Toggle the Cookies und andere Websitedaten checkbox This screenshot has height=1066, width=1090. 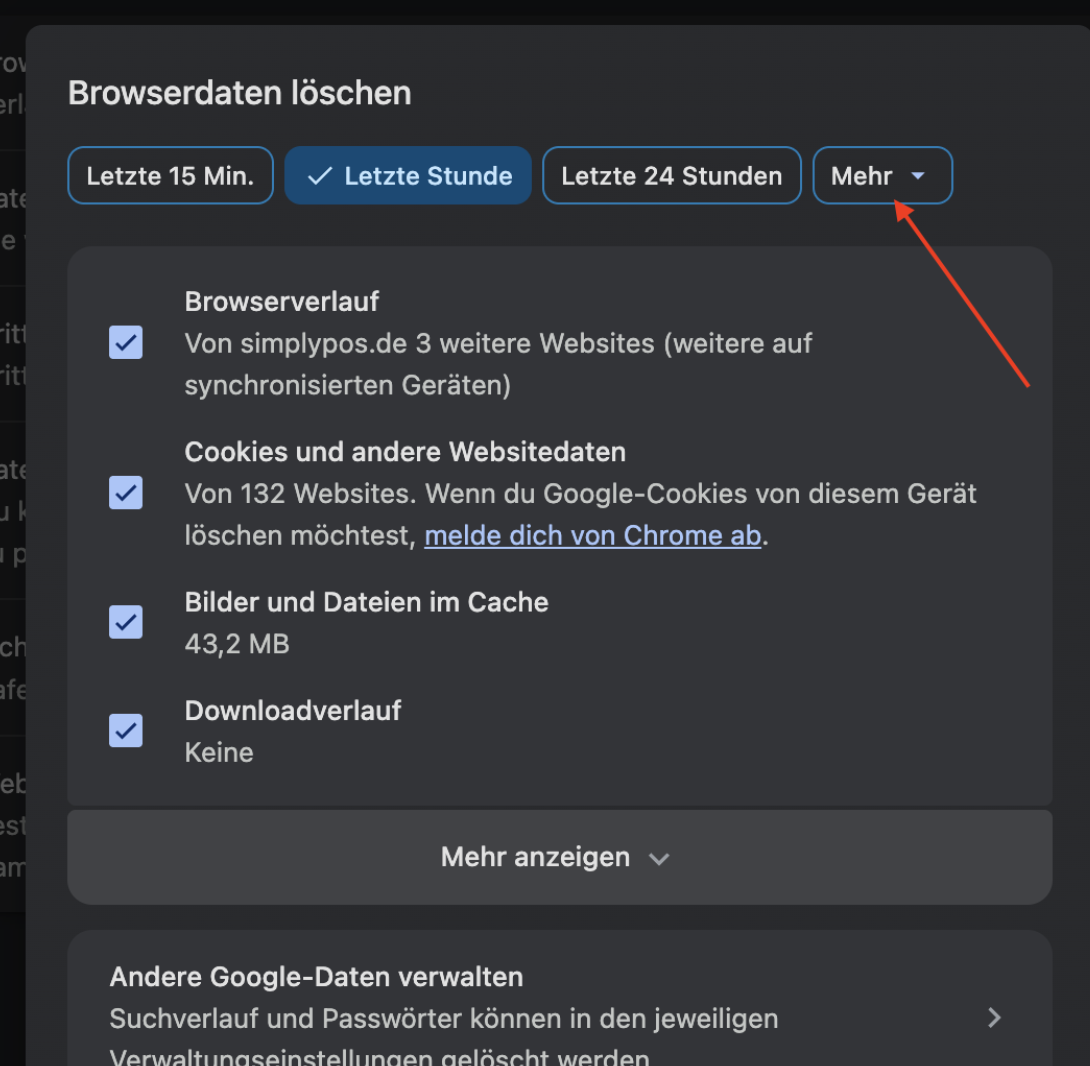[x=126, y=492]
